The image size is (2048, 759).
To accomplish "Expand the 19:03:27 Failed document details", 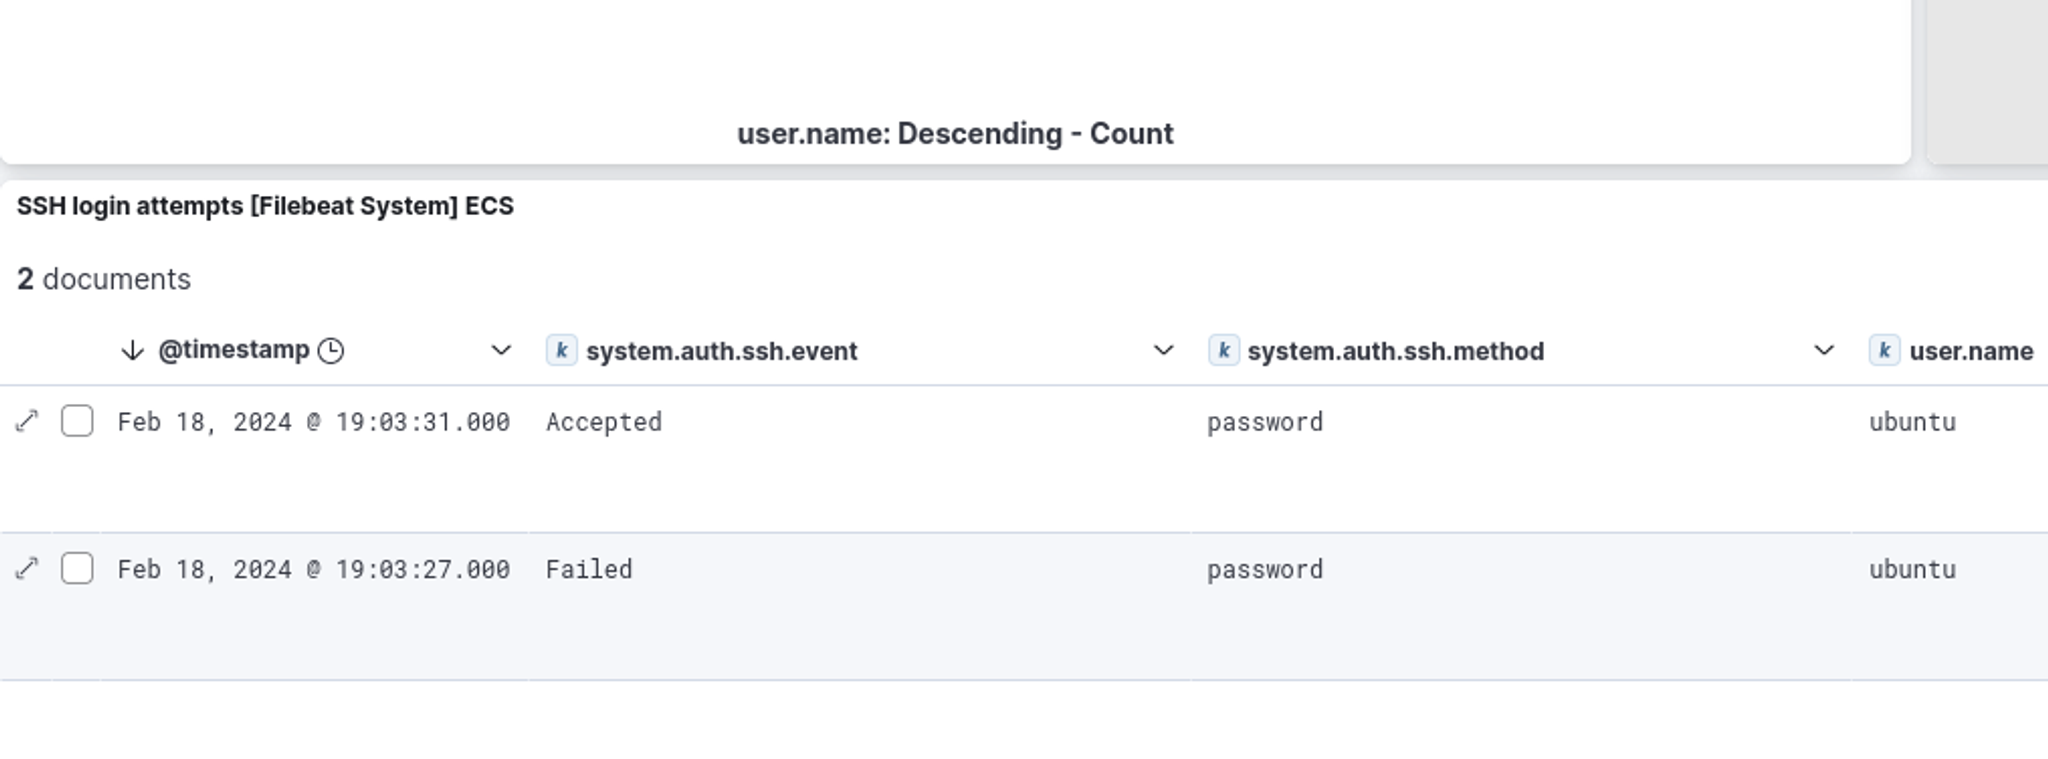I will click(x=27, y=569).
